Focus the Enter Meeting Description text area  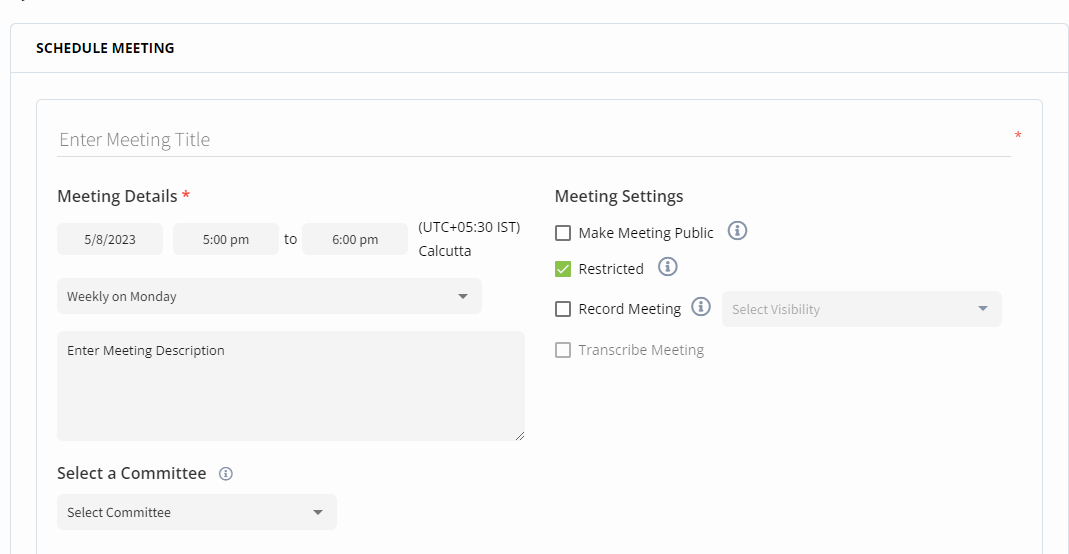[290, 386]
